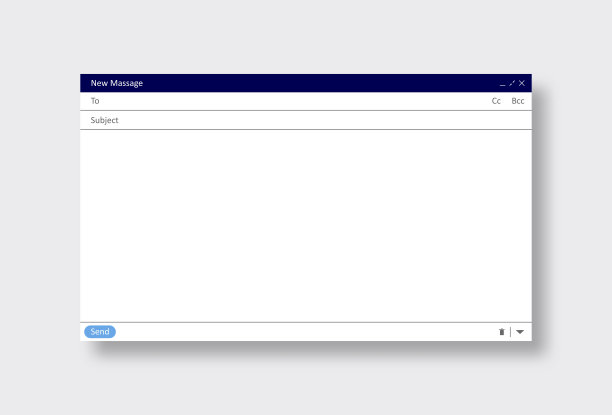The width and height of the screenshot is (612, 415).
Task: Click the New Massage title text
Action: click(x=116, y=83)
